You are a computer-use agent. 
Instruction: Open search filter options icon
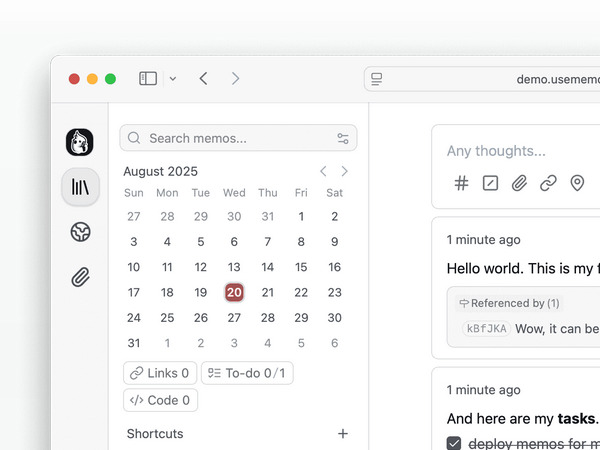tap(343, 139)
